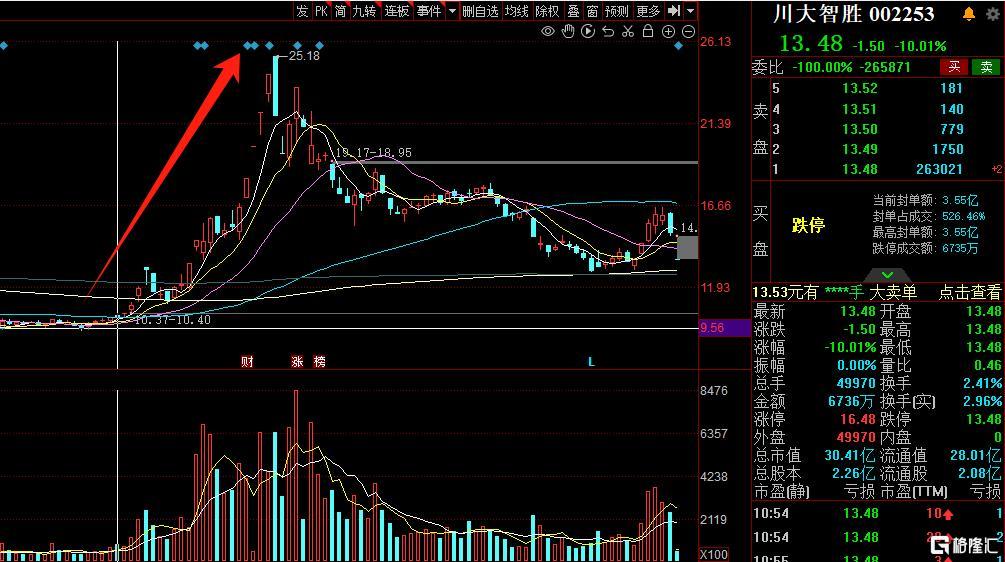Open the gear settings icon in quote panel
Image resolution: width=1005 pixels, height=562 pixels.
point(993,13)
